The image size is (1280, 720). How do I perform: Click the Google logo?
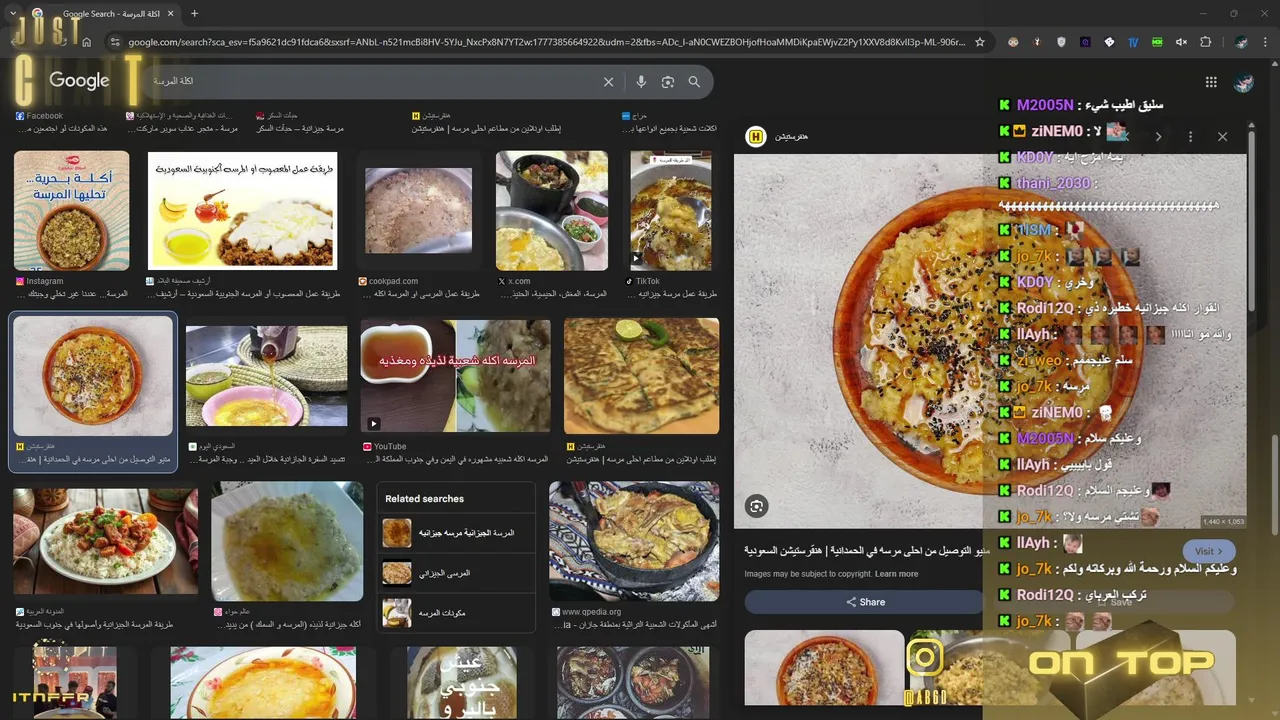[x=79, y=81]
